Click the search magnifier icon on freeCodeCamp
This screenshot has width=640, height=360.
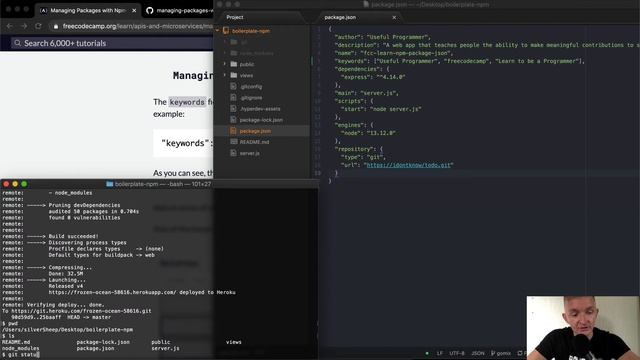[17, 43]
